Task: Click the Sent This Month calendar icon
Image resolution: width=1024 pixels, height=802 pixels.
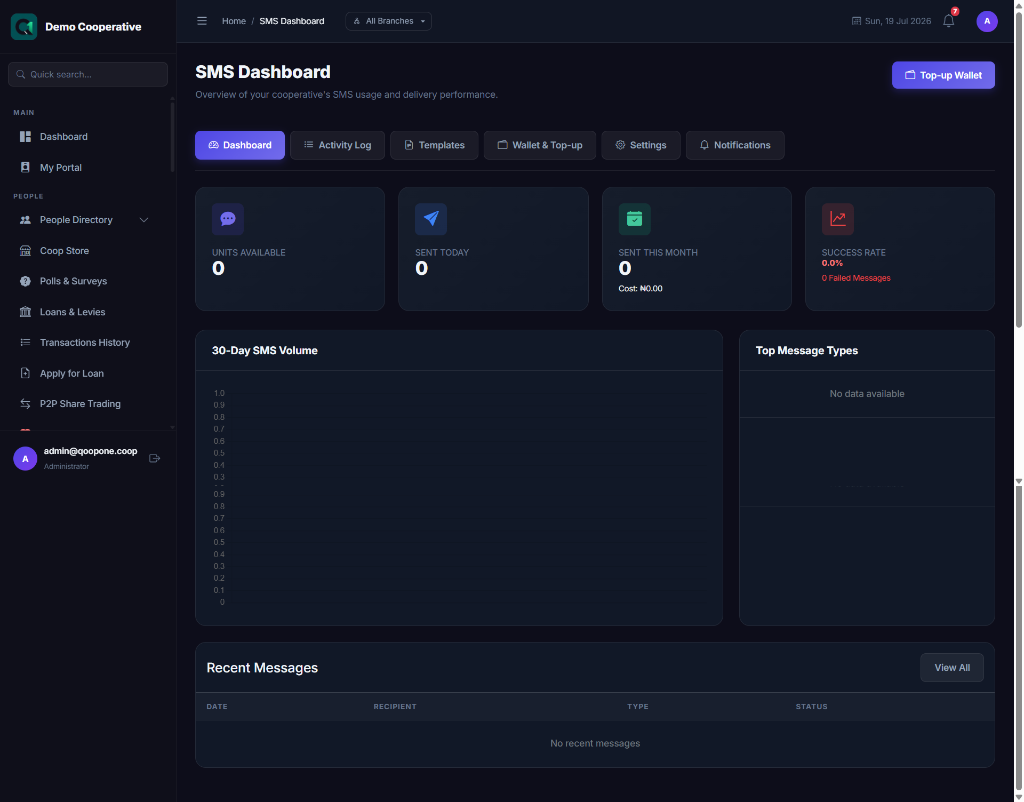Action: 635,219
